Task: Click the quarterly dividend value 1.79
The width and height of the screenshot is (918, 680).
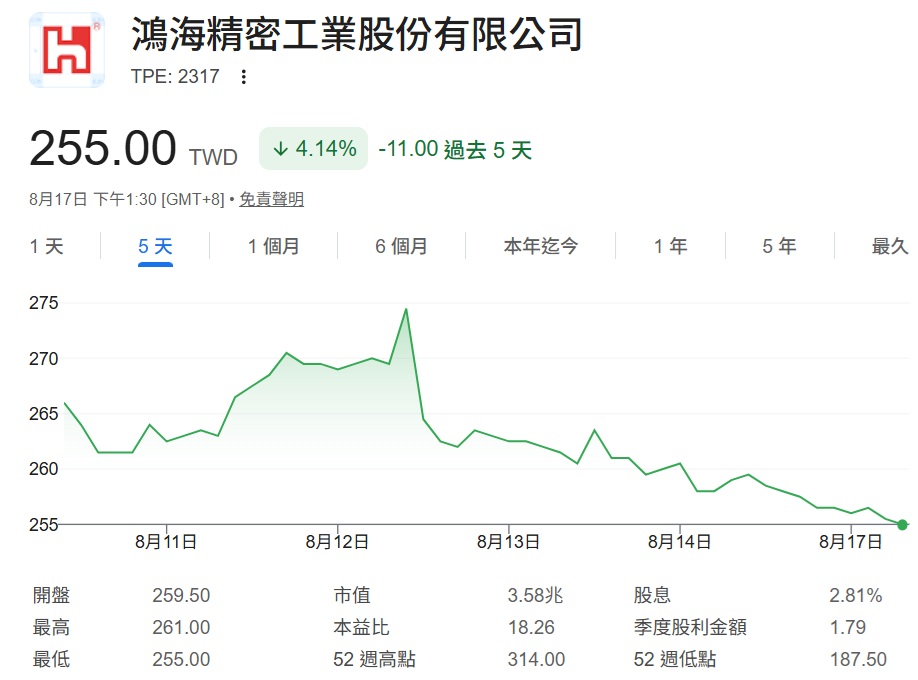Action: (x=848, y=627)
